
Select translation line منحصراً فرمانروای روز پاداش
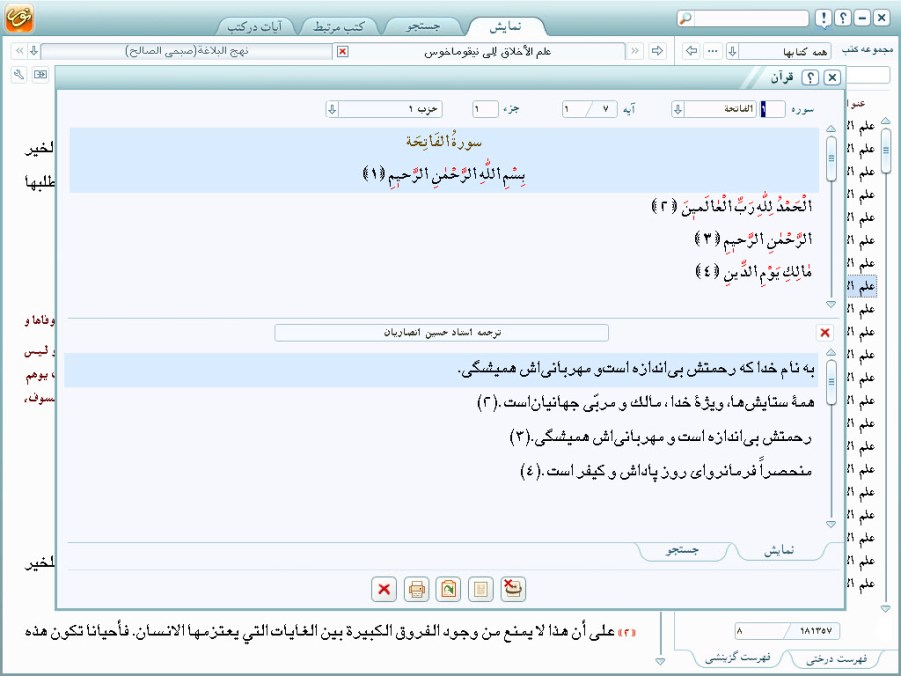click(x=666, y=471)
